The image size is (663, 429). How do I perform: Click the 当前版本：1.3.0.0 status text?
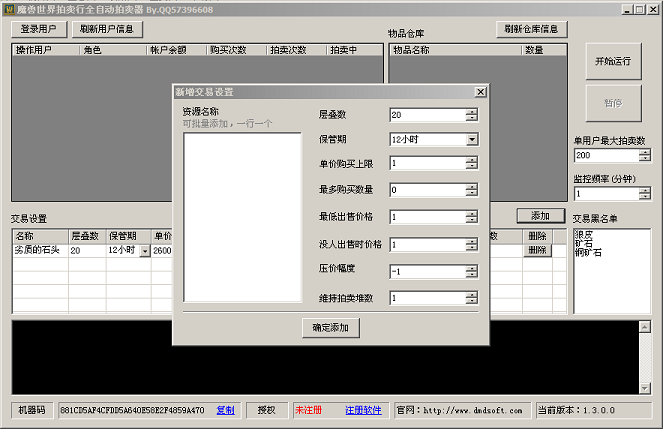(576, 410)
